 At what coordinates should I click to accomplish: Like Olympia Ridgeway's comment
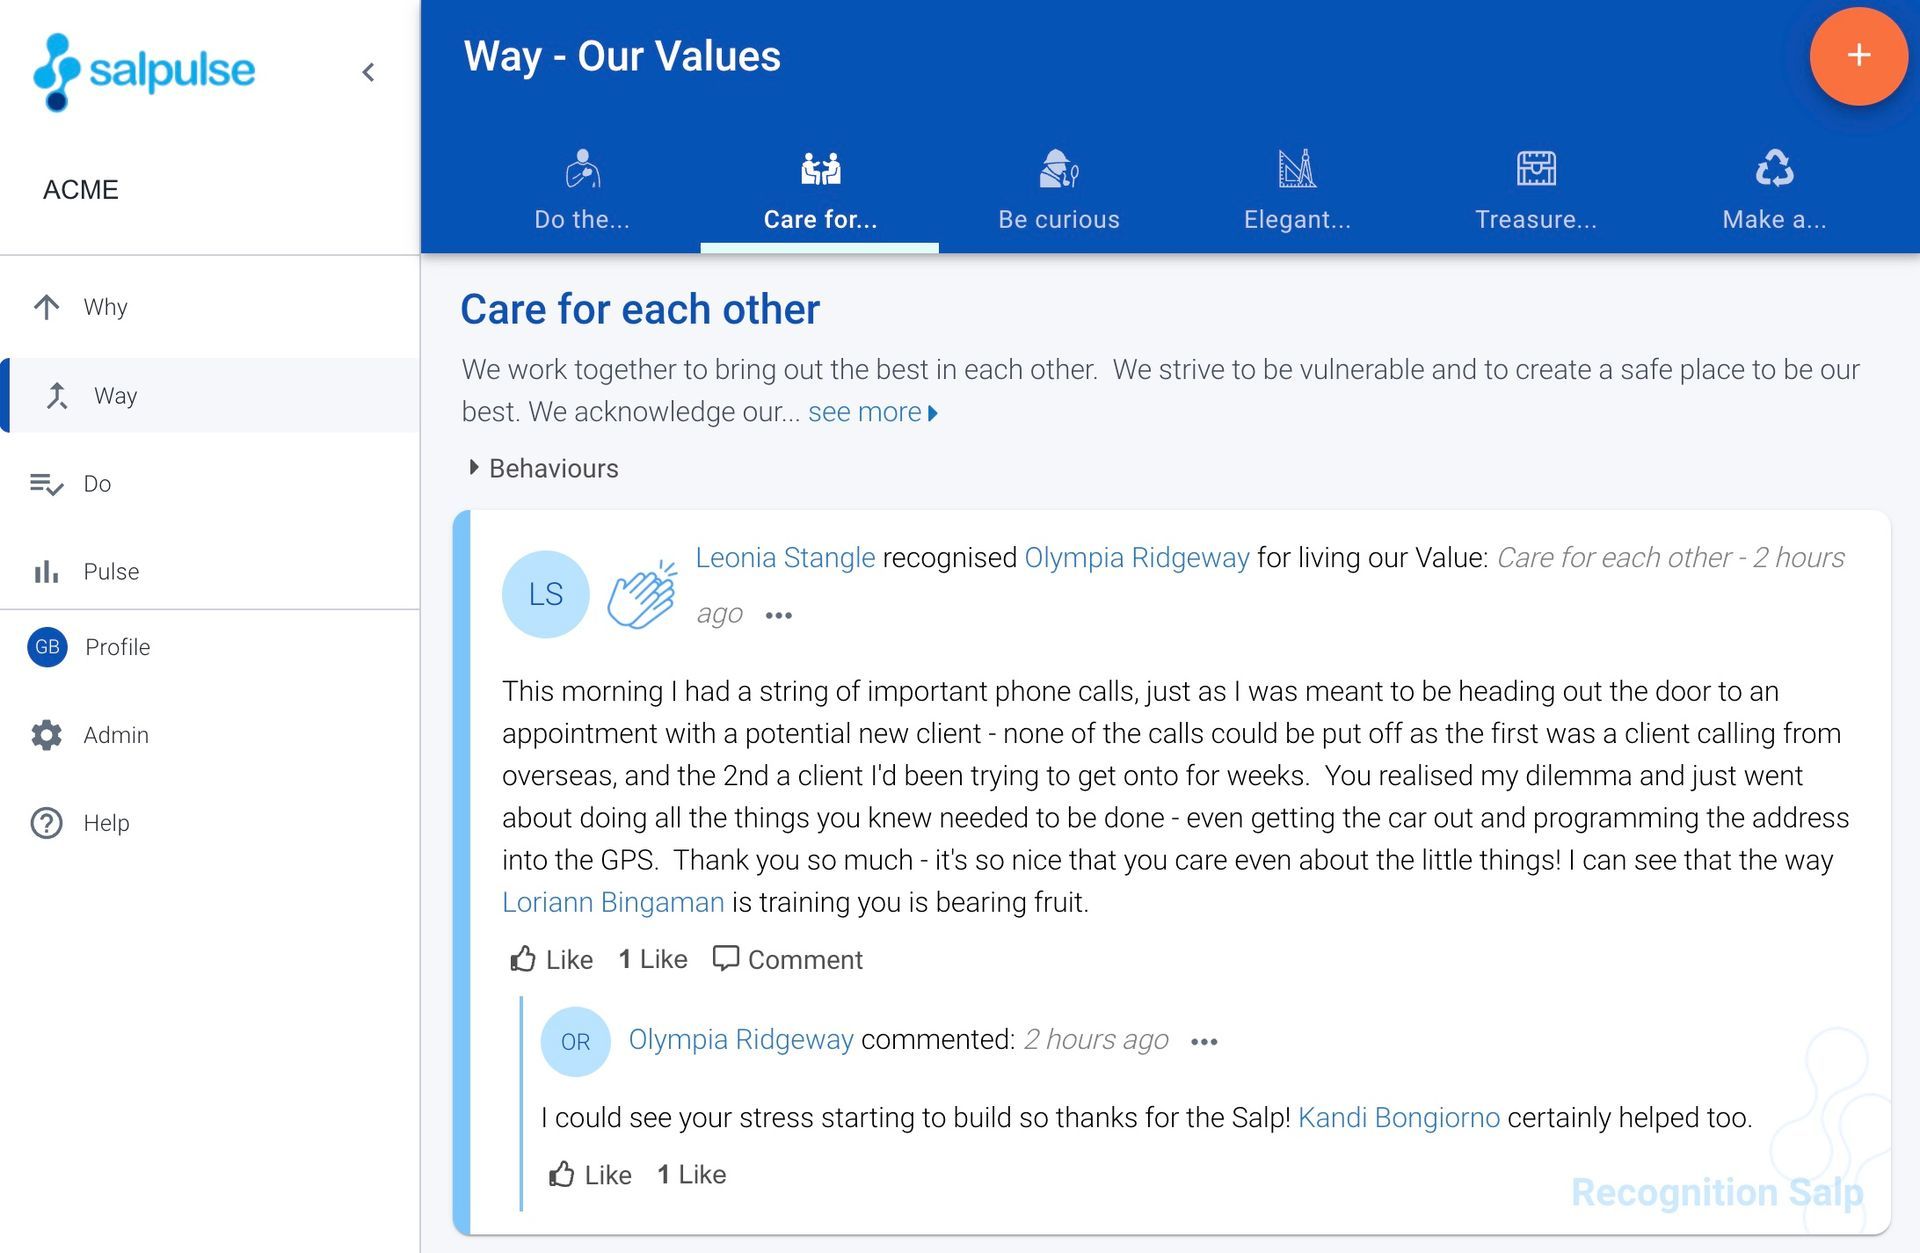[590, 1174]
